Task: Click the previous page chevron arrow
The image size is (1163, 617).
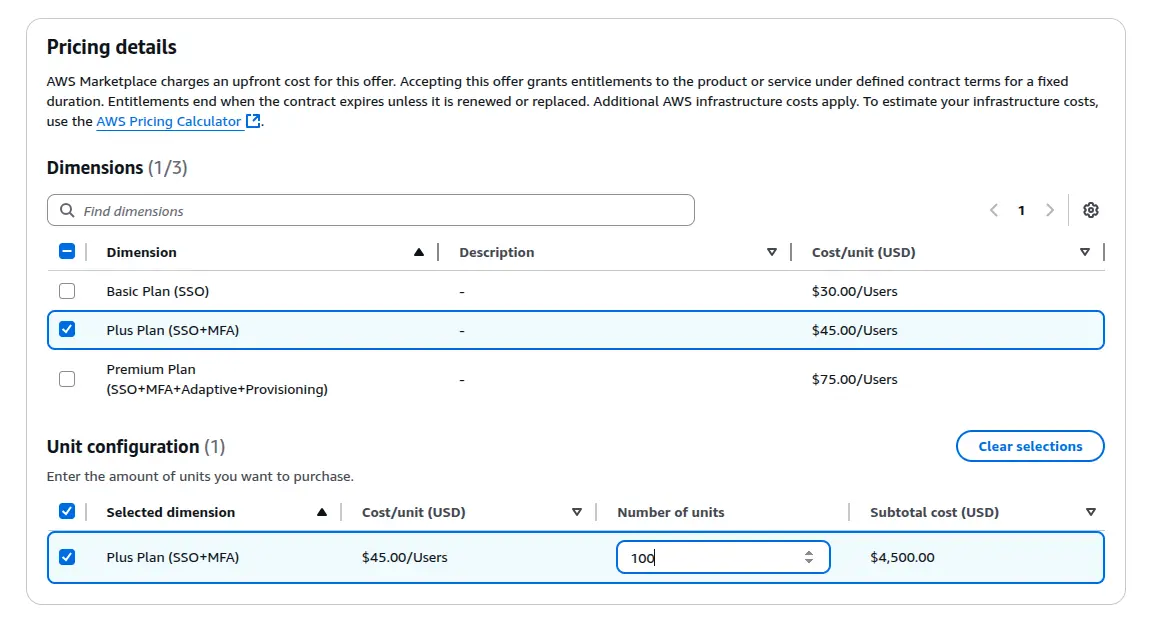Action: click(x=993, y=210)
